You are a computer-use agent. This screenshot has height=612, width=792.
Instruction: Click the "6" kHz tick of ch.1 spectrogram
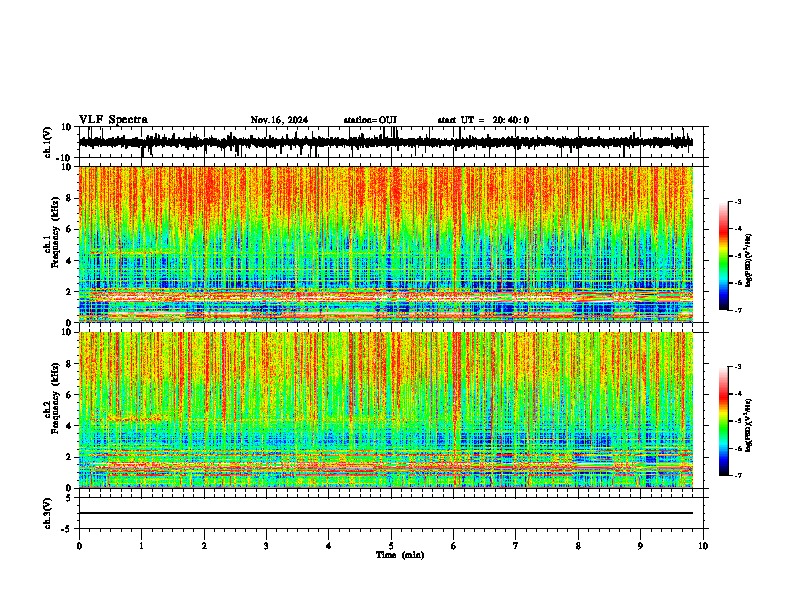[70, 229]
